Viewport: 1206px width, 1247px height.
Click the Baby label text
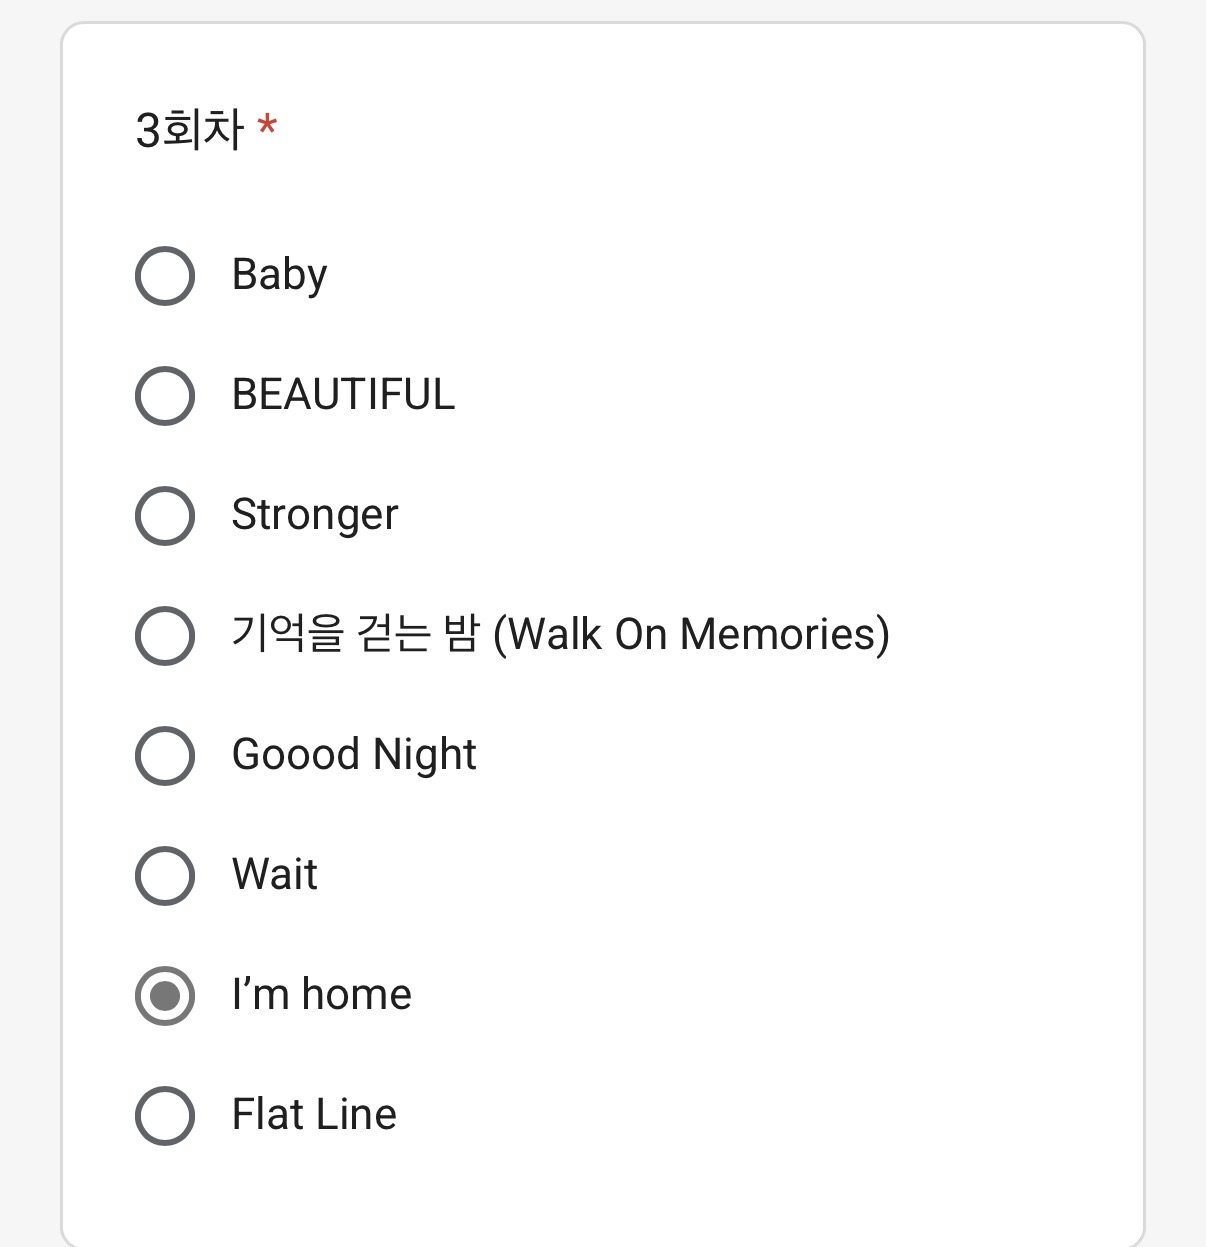click(x=279, y=275)
